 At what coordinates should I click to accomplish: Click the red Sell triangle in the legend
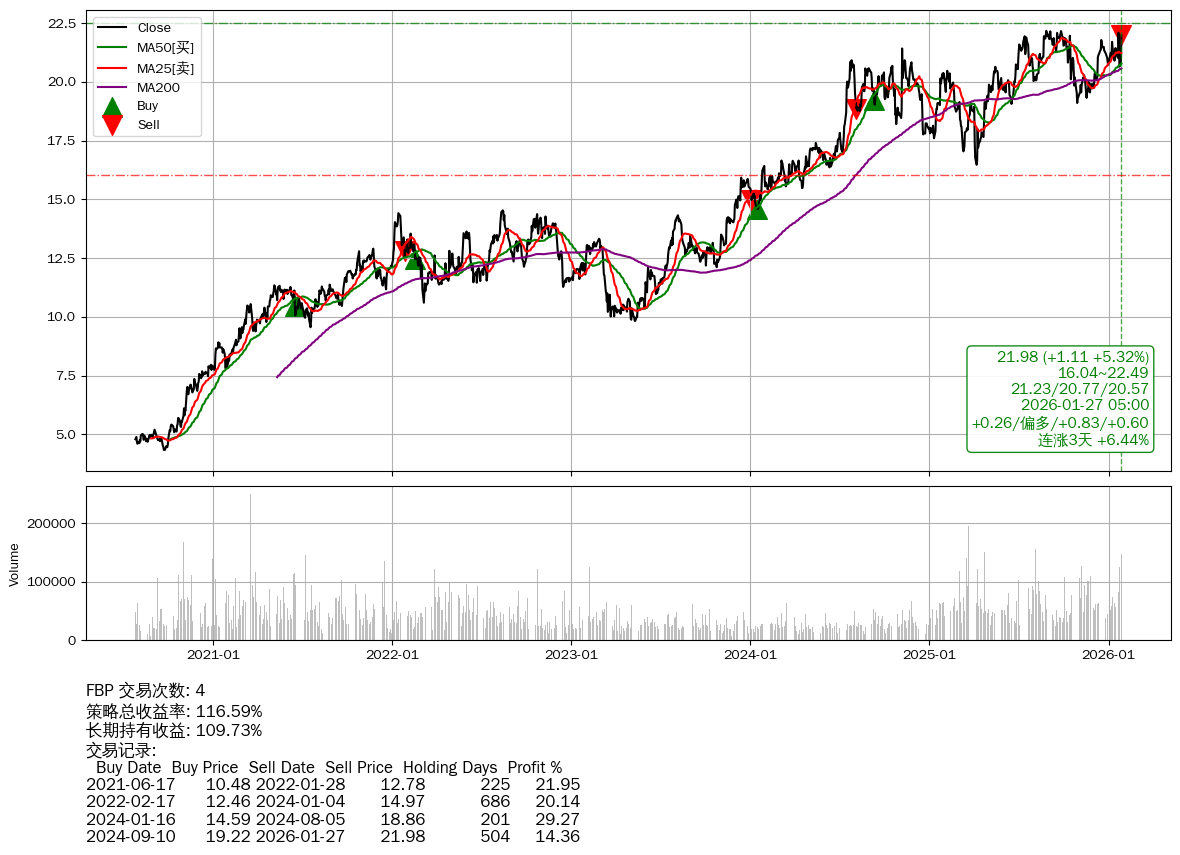point(113,125)
